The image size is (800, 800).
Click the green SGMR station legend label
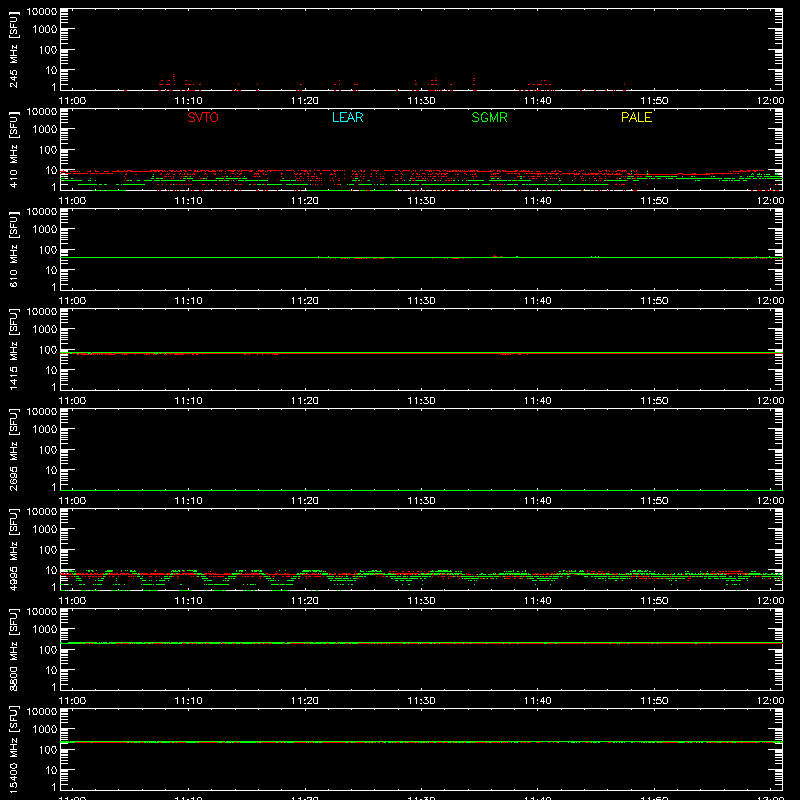(489, 117)
